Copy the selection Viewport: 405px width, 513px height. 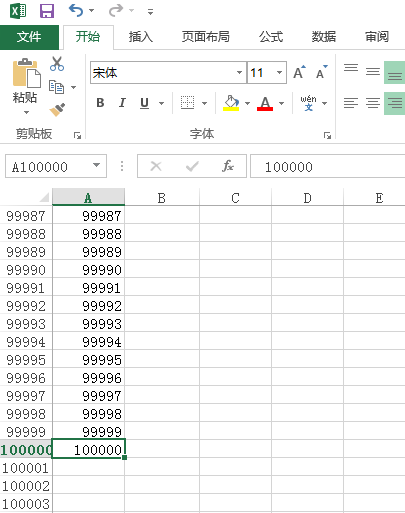pyautogui.click(x=56, y=87)
